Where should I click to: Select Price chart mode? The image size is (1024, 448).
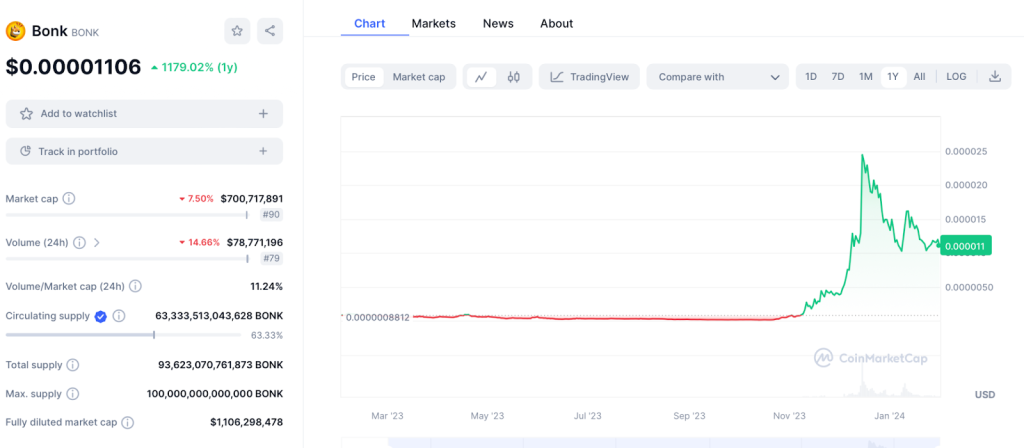point(364,77)
